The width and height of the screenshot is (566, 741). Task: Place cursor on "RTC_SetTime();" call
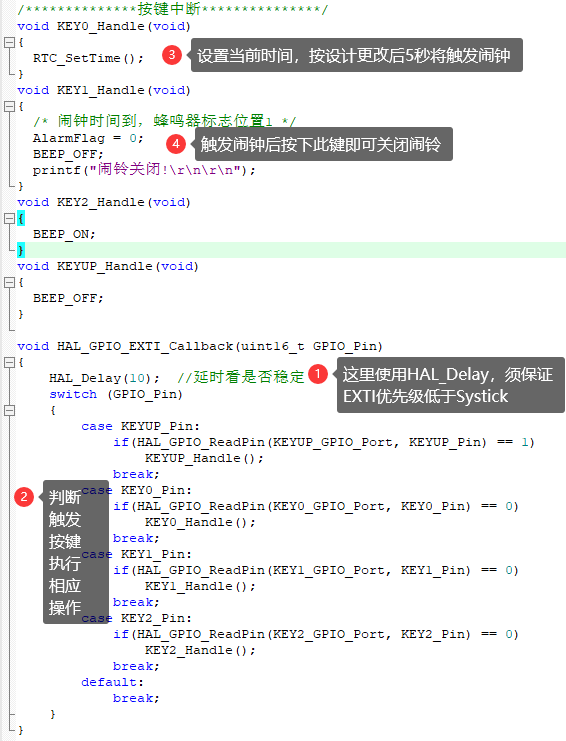coord(88,59)
